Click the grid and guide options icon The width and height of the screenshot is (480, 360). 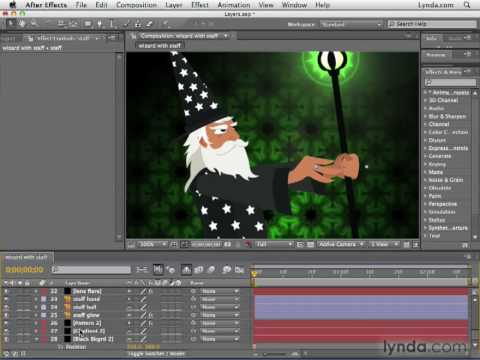pyautogui.click(x=174, y=245)
